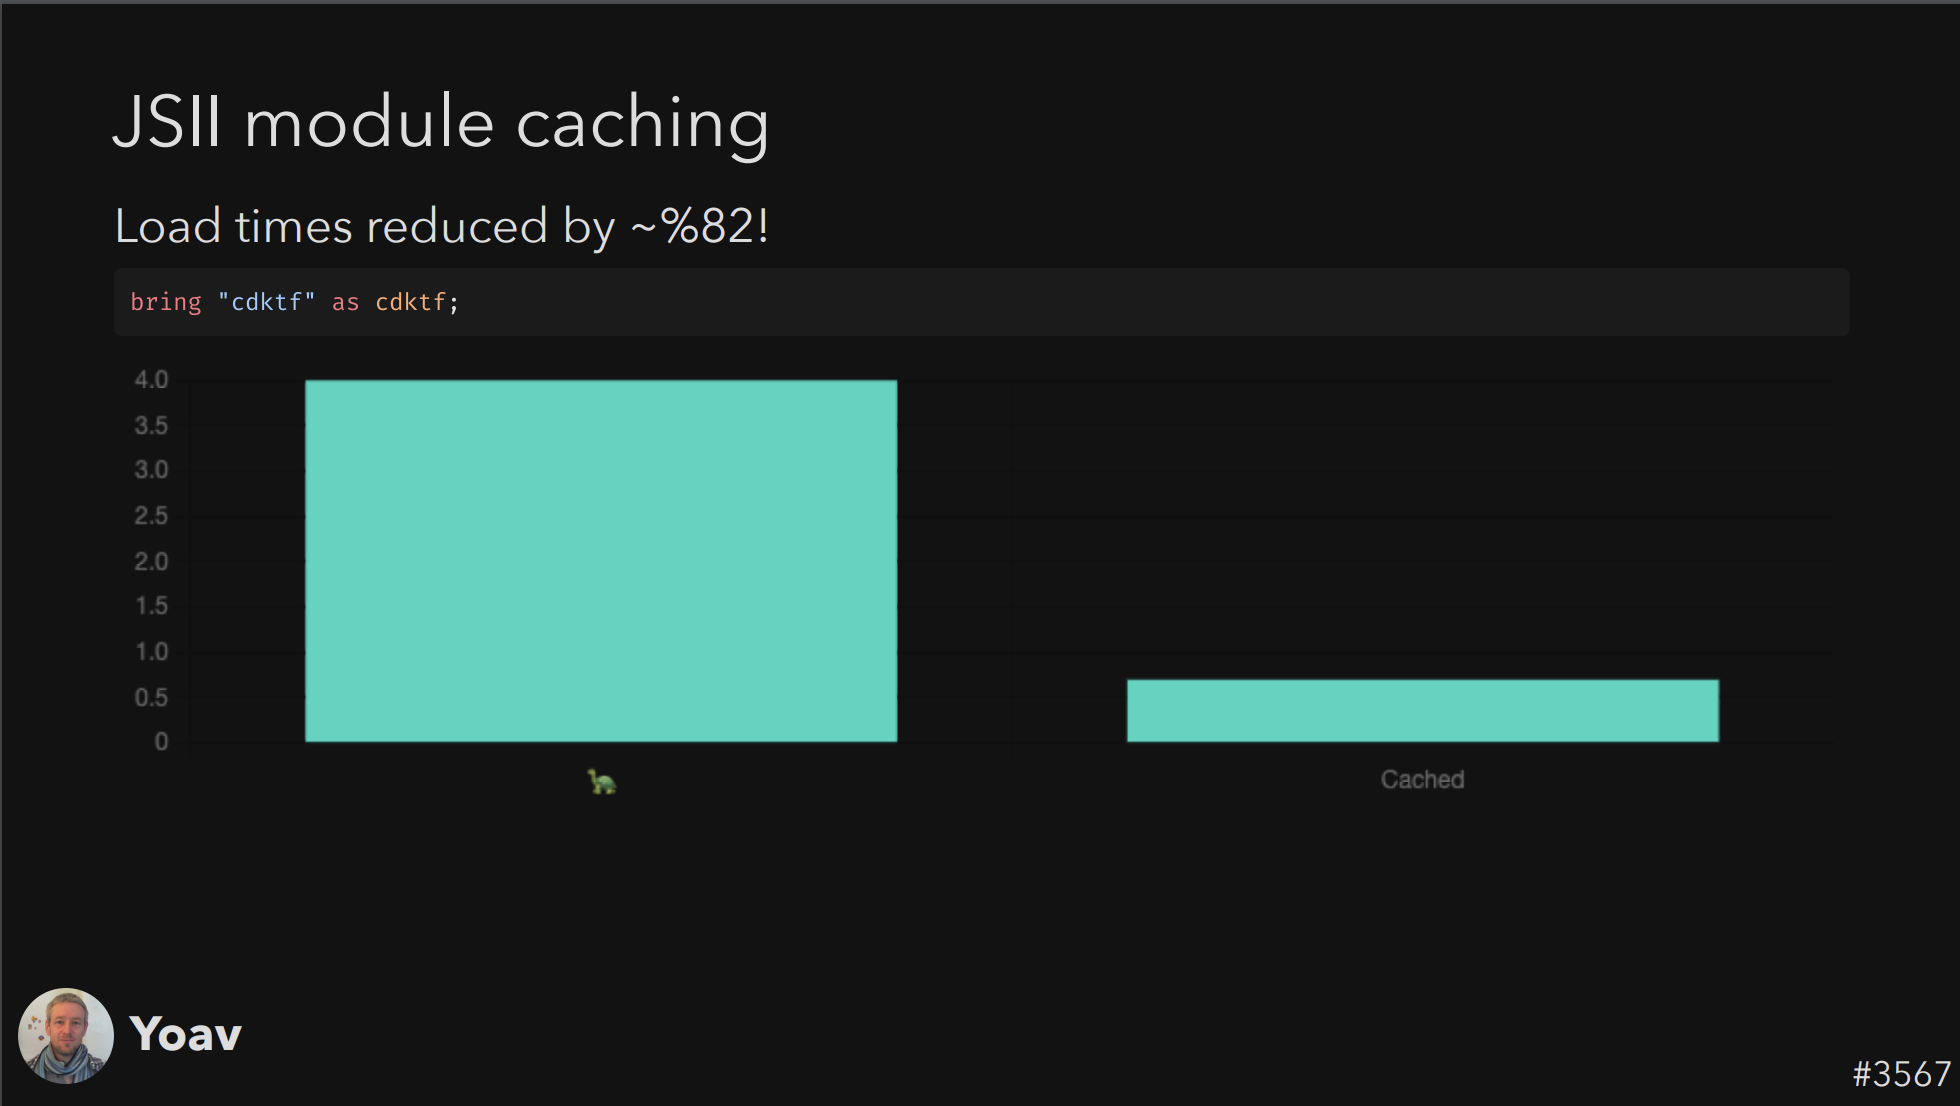Click the 2.0 y-axis tick label

pyautogui.click(x=151, y=562)
